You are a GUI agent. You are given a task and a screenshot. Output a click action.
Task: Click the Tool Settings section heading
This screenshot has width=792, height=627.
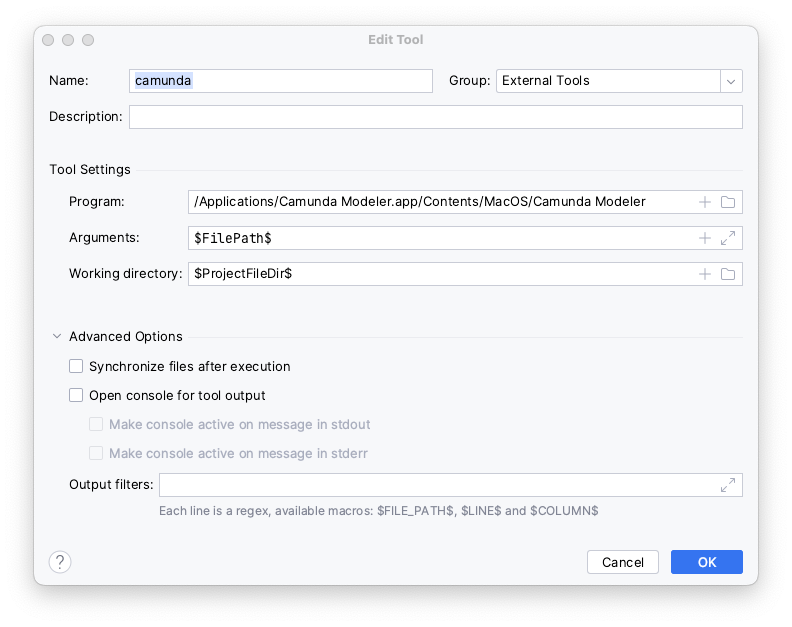(90, 169)
